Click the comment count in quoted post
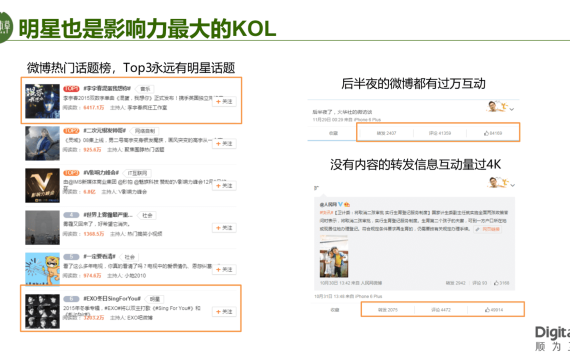 point(479,283)
